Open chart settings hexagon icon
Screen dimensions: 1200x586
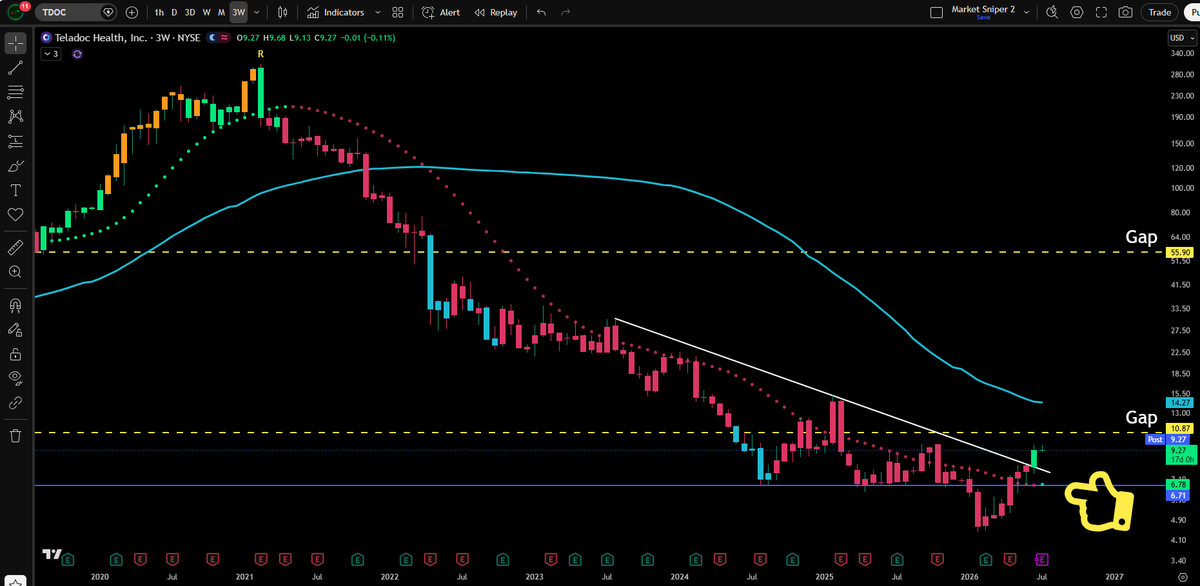[1077, 12]
